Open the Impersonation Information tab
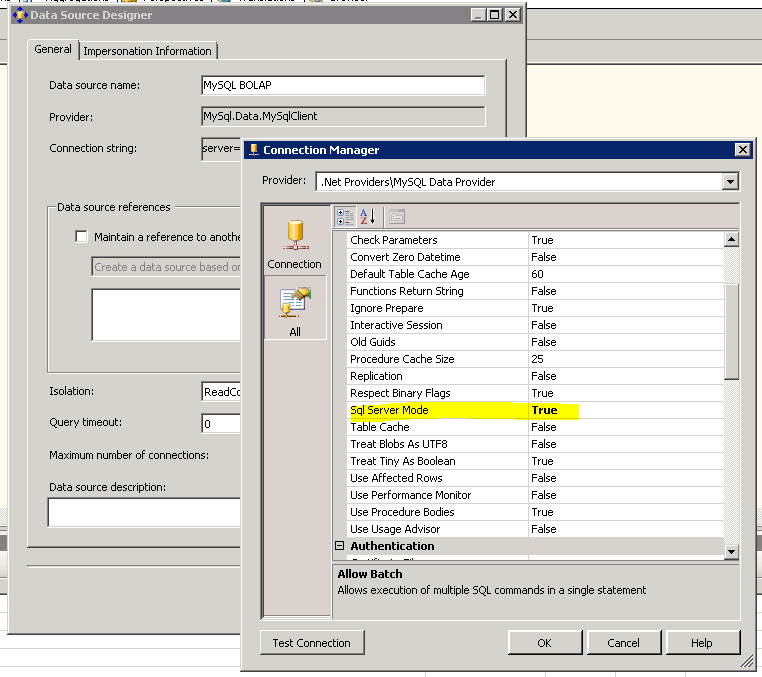762x677 pixels. click(x=147, y=51)
